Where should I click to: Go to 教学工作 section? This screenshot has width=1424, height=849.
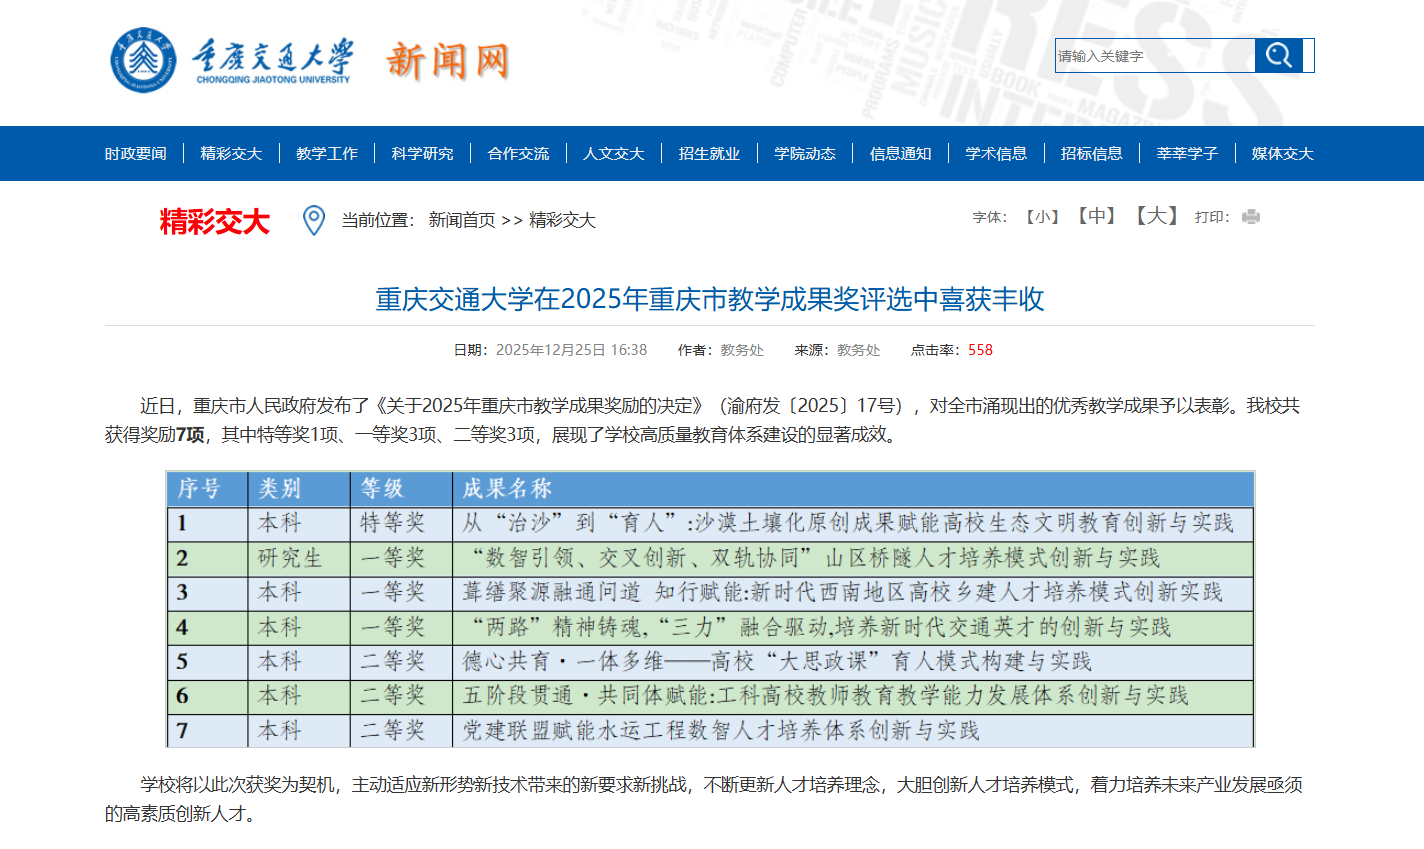[x=327, y=153]
